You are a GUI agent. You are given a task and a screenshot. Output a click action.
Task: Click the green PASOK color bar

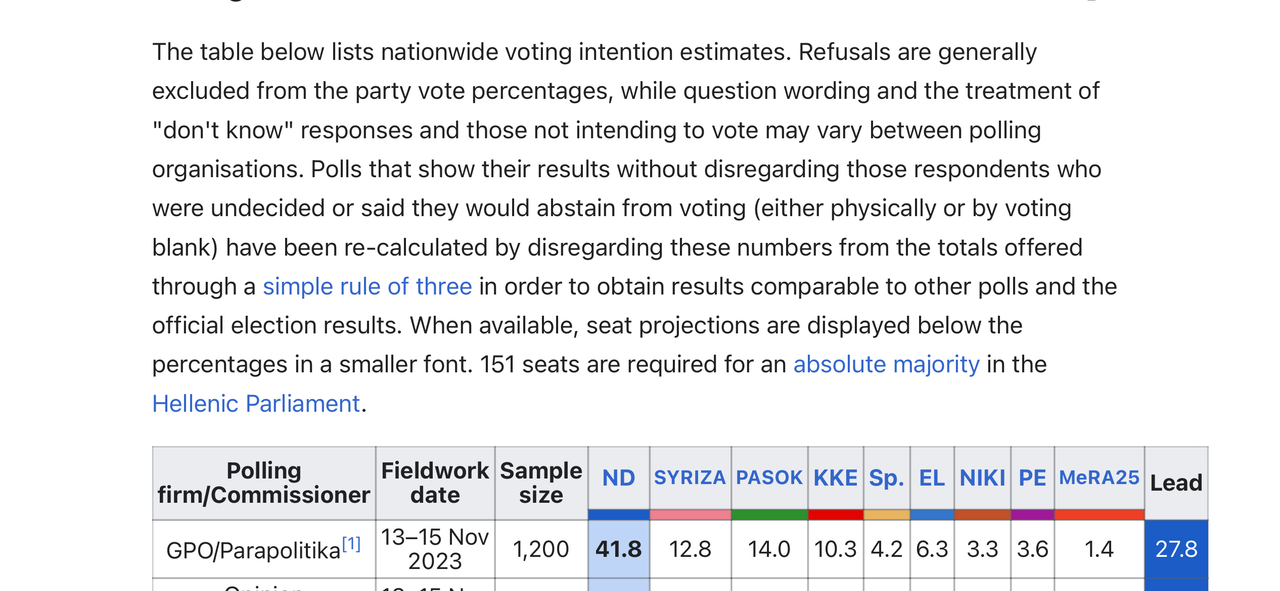click(x=769, y=514)
